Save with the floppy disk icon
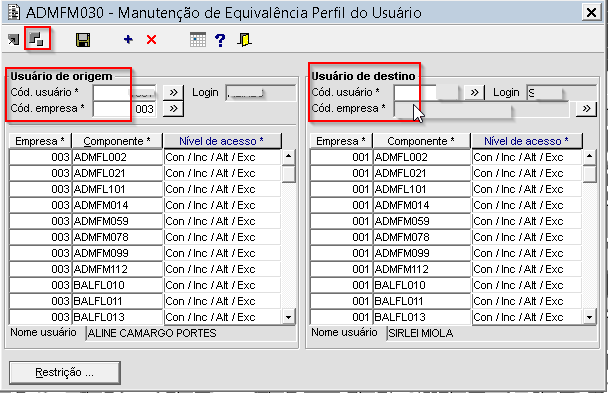The image size is (608, 393). (x=83, y=40)
